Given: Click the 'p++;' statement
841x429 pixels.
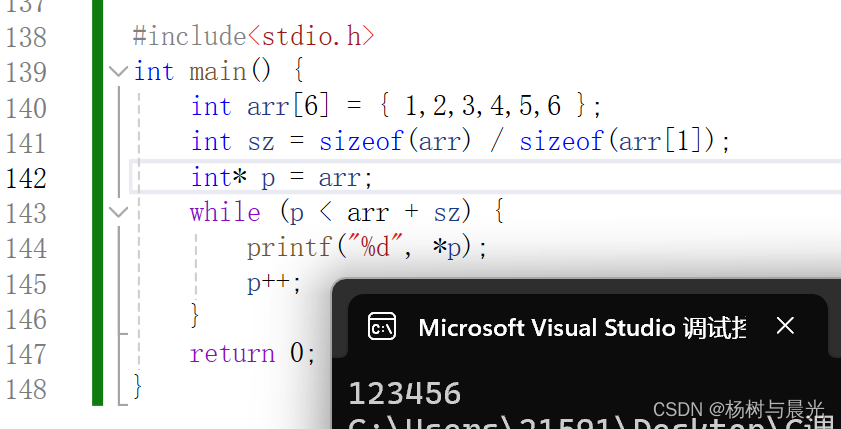Looking at the screenshot, I should [274, 283].
